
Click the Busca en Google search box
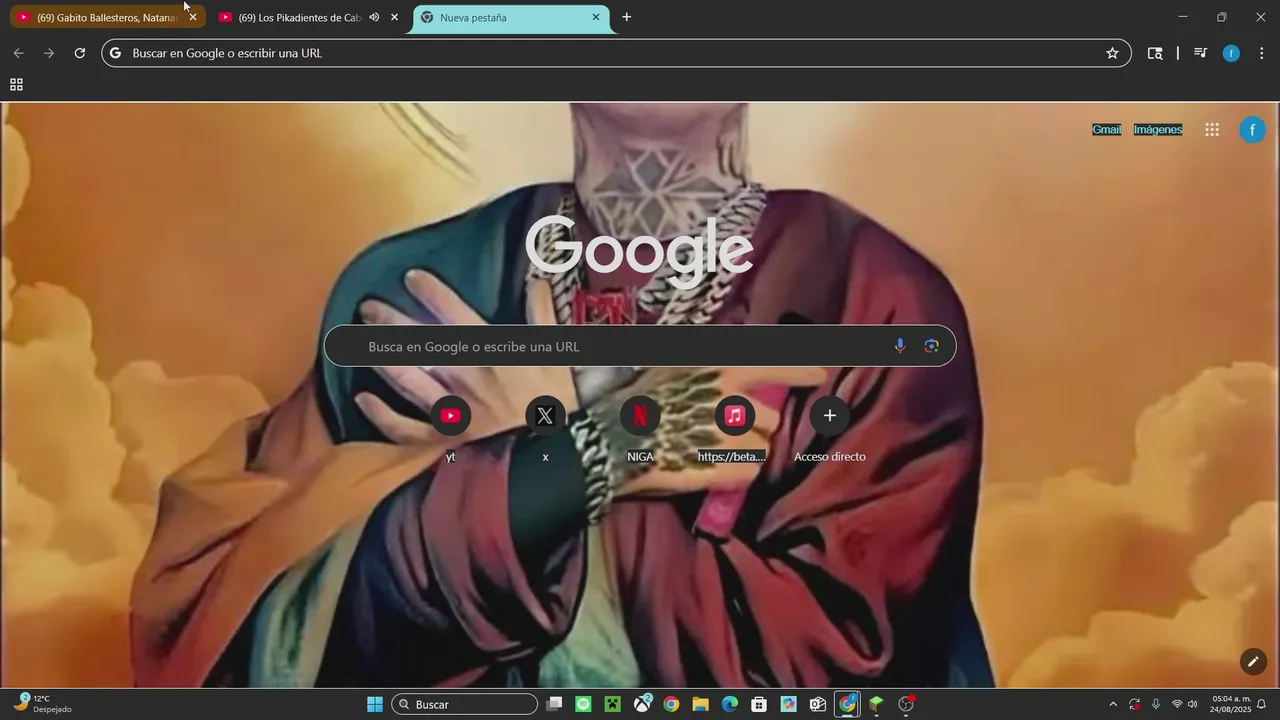(640, 346)
